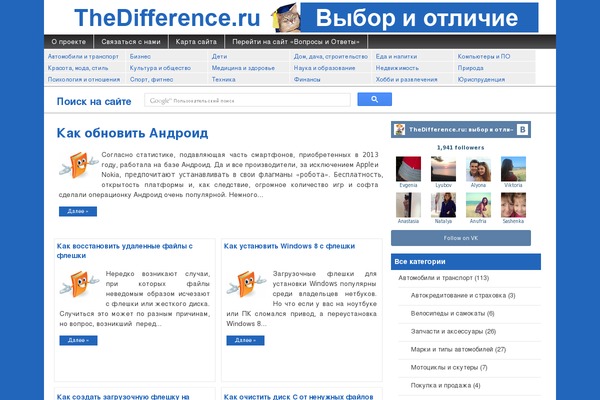600x400 pixels.
Task: Open Автомобили и транспорт (113) sidebar category
Action: click(x=443, y=278)
